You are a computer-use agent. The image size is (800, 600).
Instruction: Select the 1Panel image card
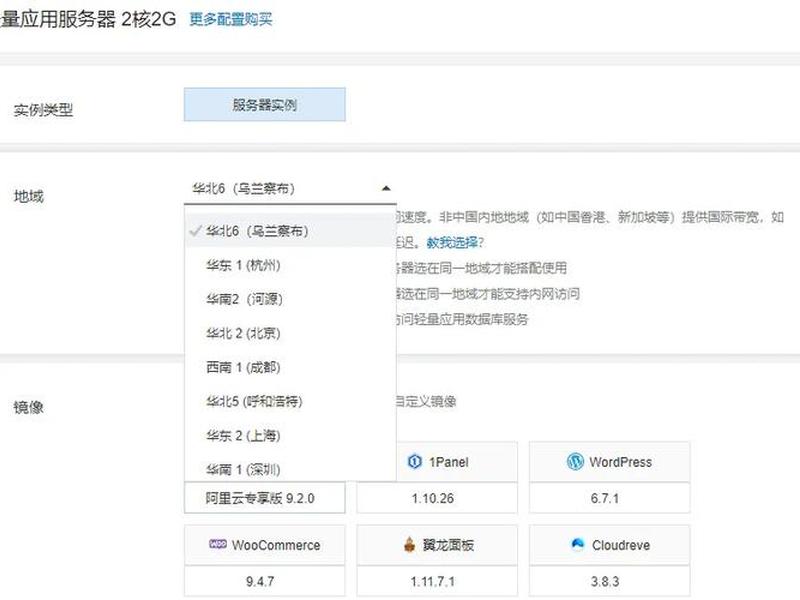click(437, 462)
